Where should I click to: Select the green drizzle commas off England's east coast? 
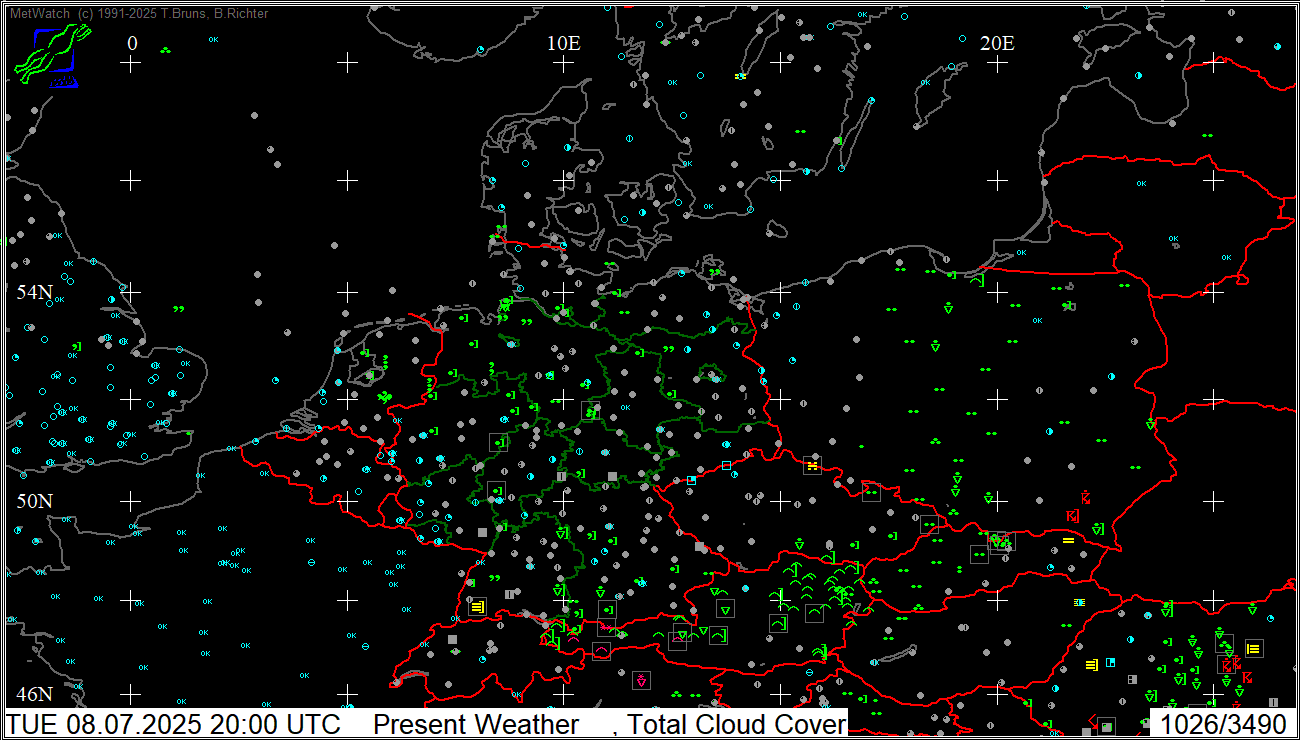click(x=178, y=309)
